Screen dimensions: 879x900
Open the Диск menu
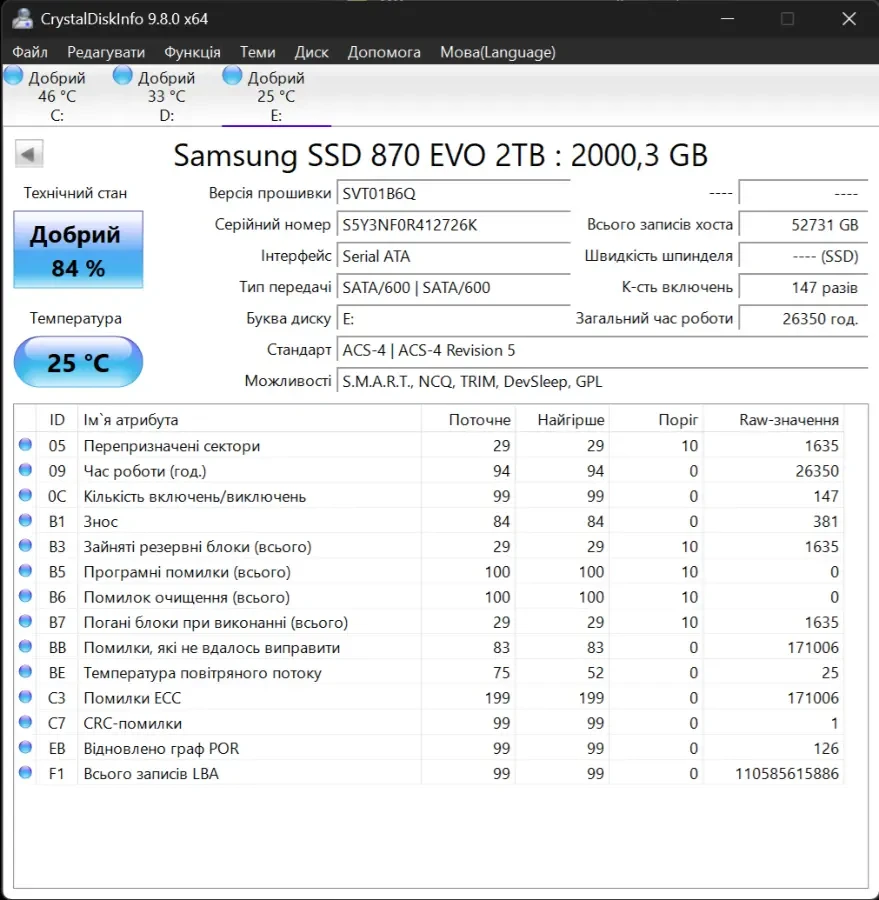311,52
